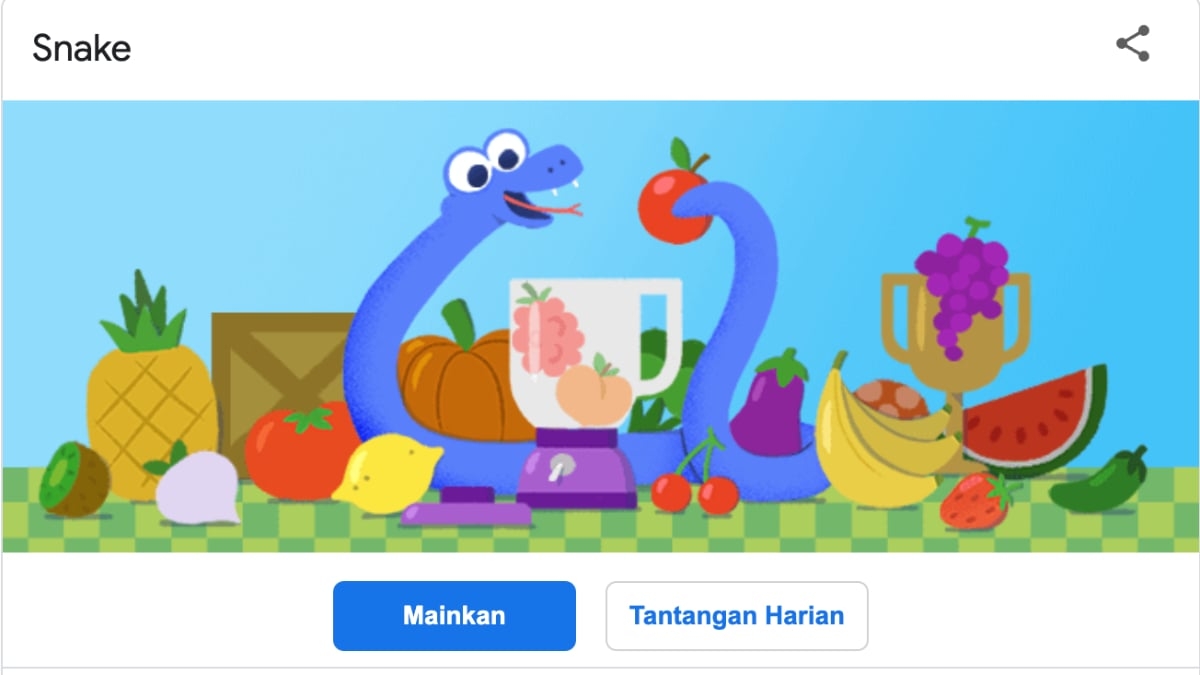Click the red apple held by snake
Screen dimensions: 1200x675
pos(674,199)
